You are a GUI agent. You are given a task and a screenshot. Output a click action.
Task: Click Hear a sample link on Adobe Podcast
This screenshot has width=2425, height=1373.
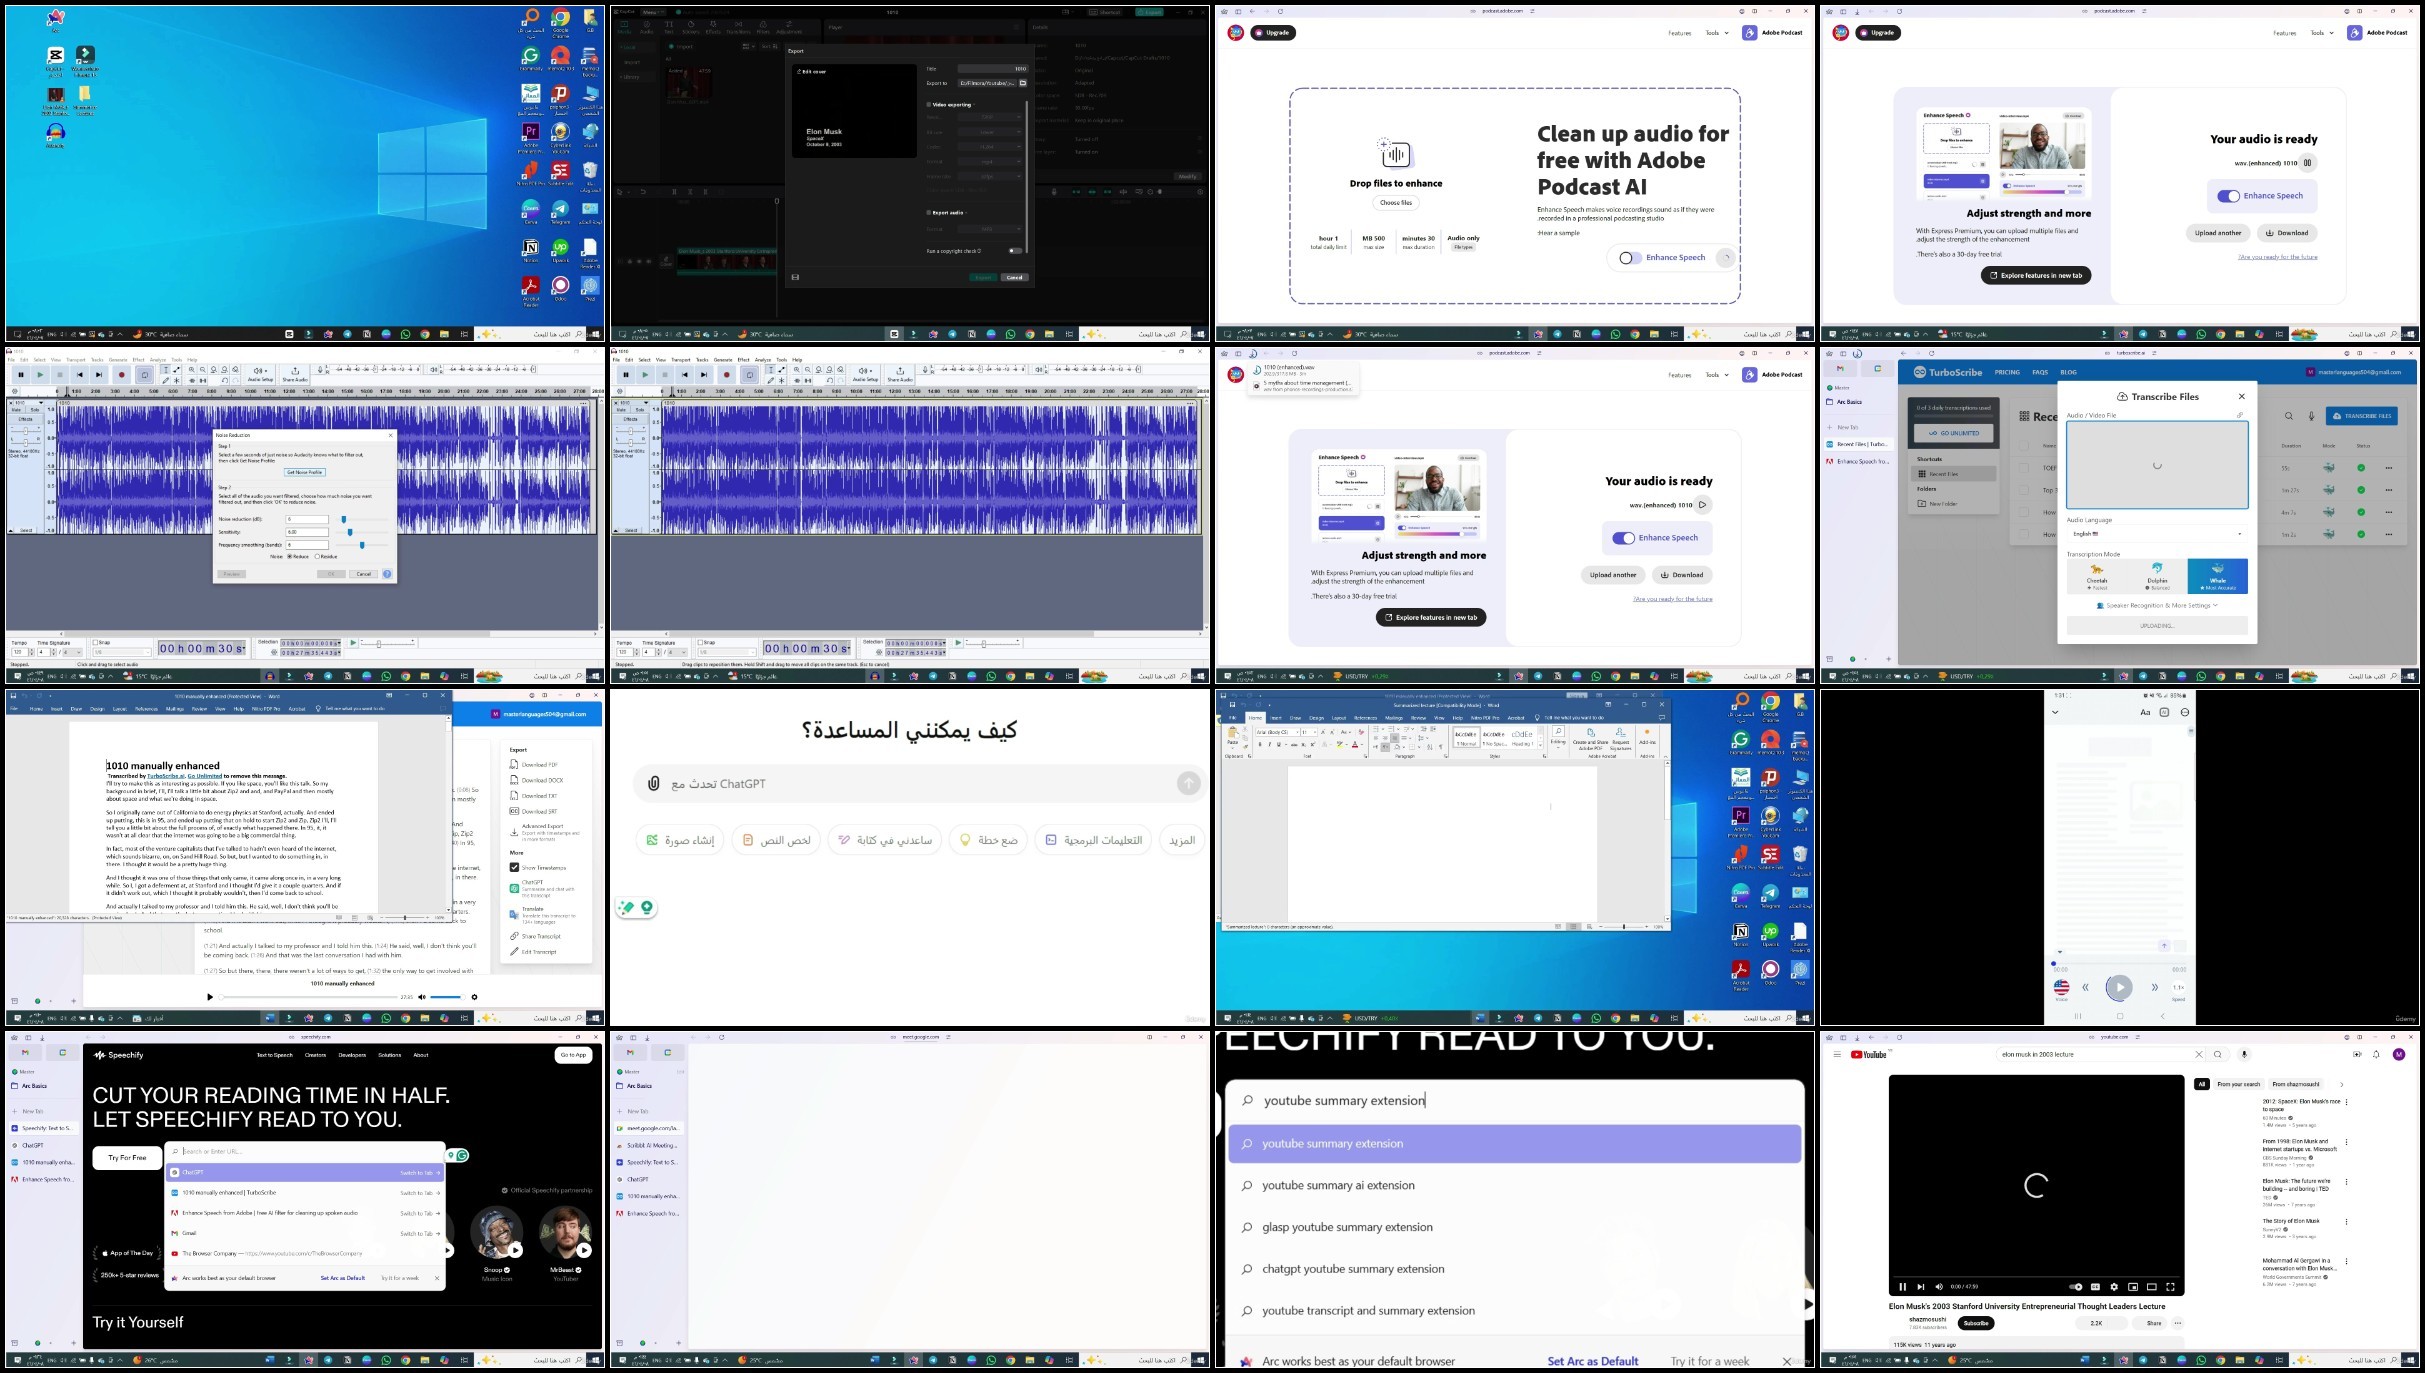click(1558, 233)
